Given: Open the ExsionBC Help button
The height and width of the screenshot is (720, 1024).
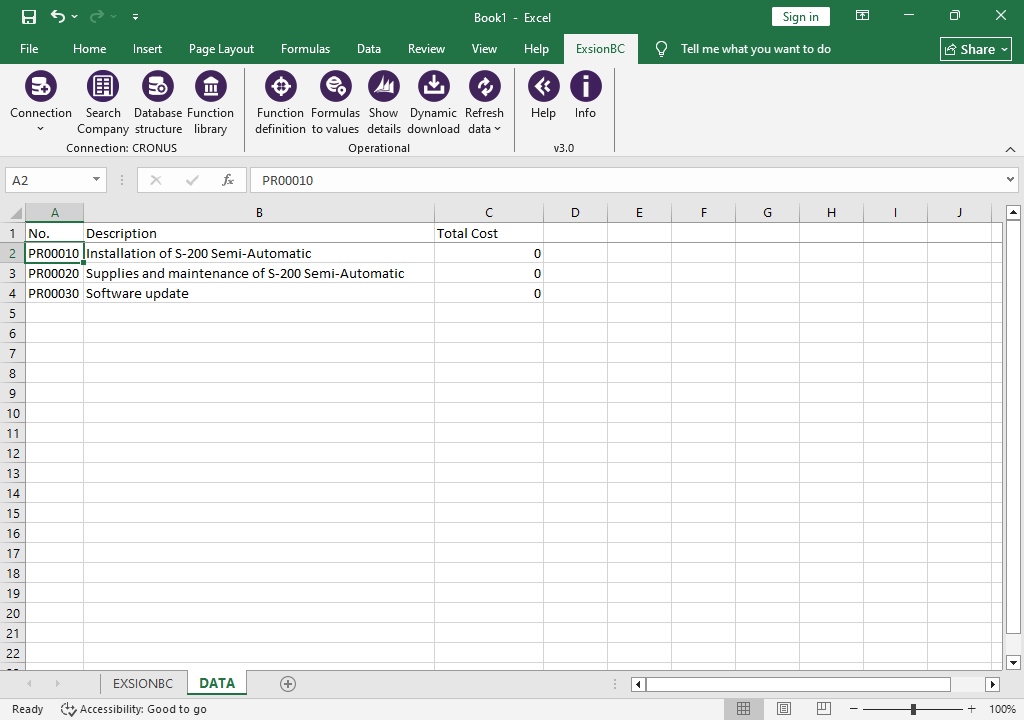Looking at the screenshot, I should click(x=543, y=95).
